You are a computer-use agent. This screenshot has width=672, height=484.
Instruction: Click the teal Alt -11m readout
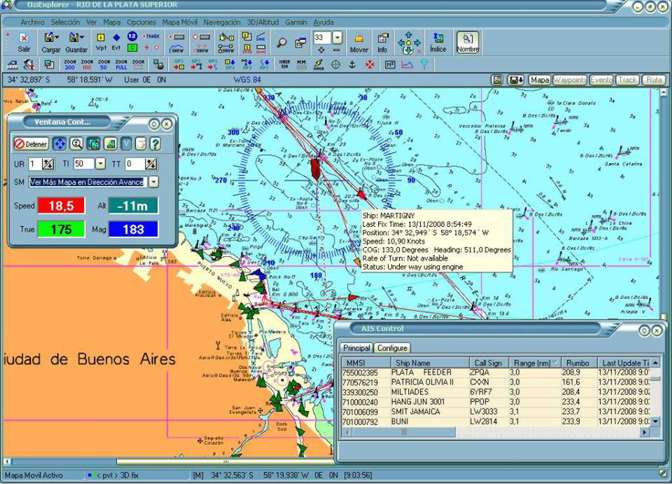pos(133,206)
